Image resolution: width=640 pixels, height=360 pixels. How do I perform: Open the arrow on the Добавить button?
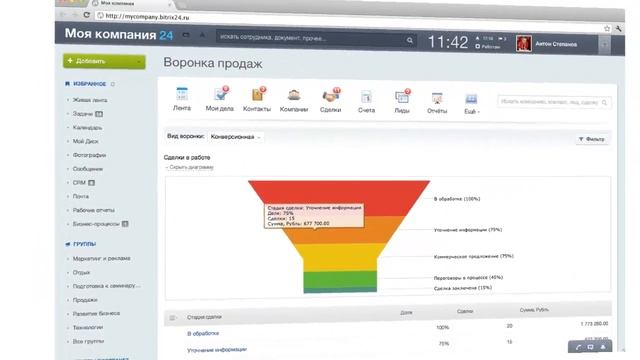(139, 62)
